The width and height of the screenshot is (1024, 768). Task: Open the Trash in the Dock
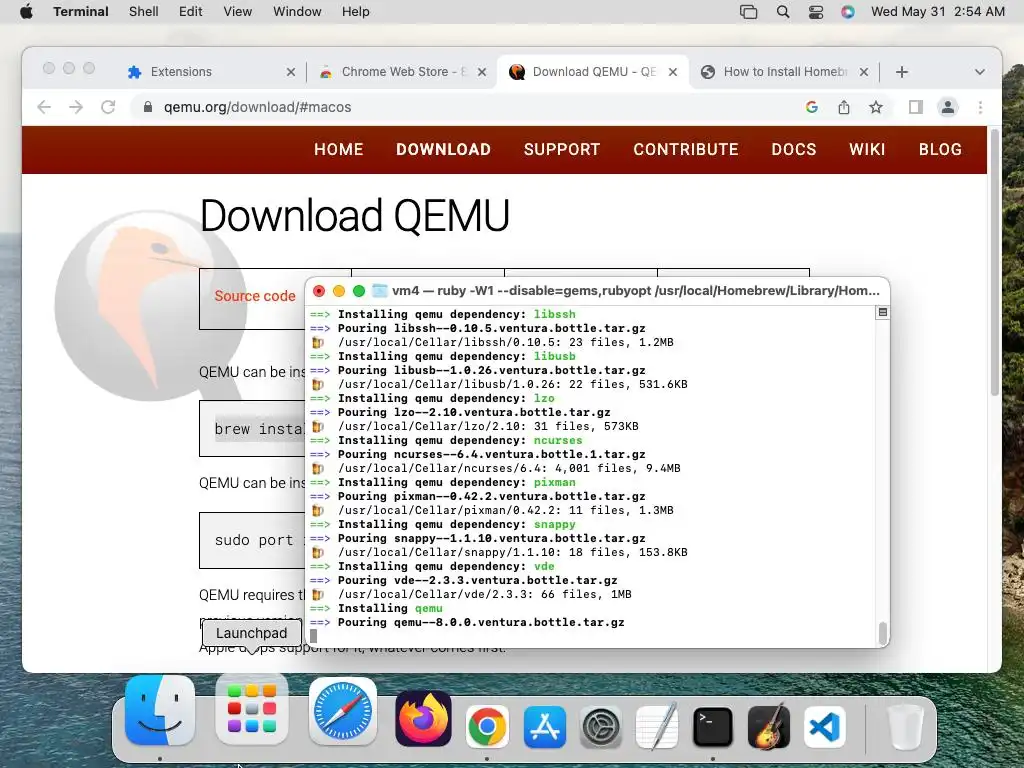[x=906, y=726]
